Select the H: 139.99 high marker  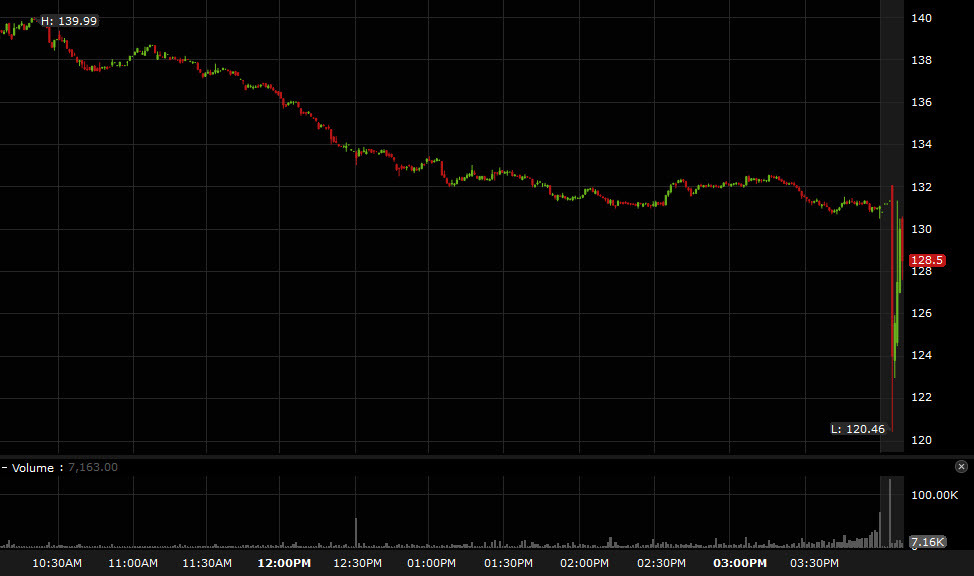tap(68, 21)
